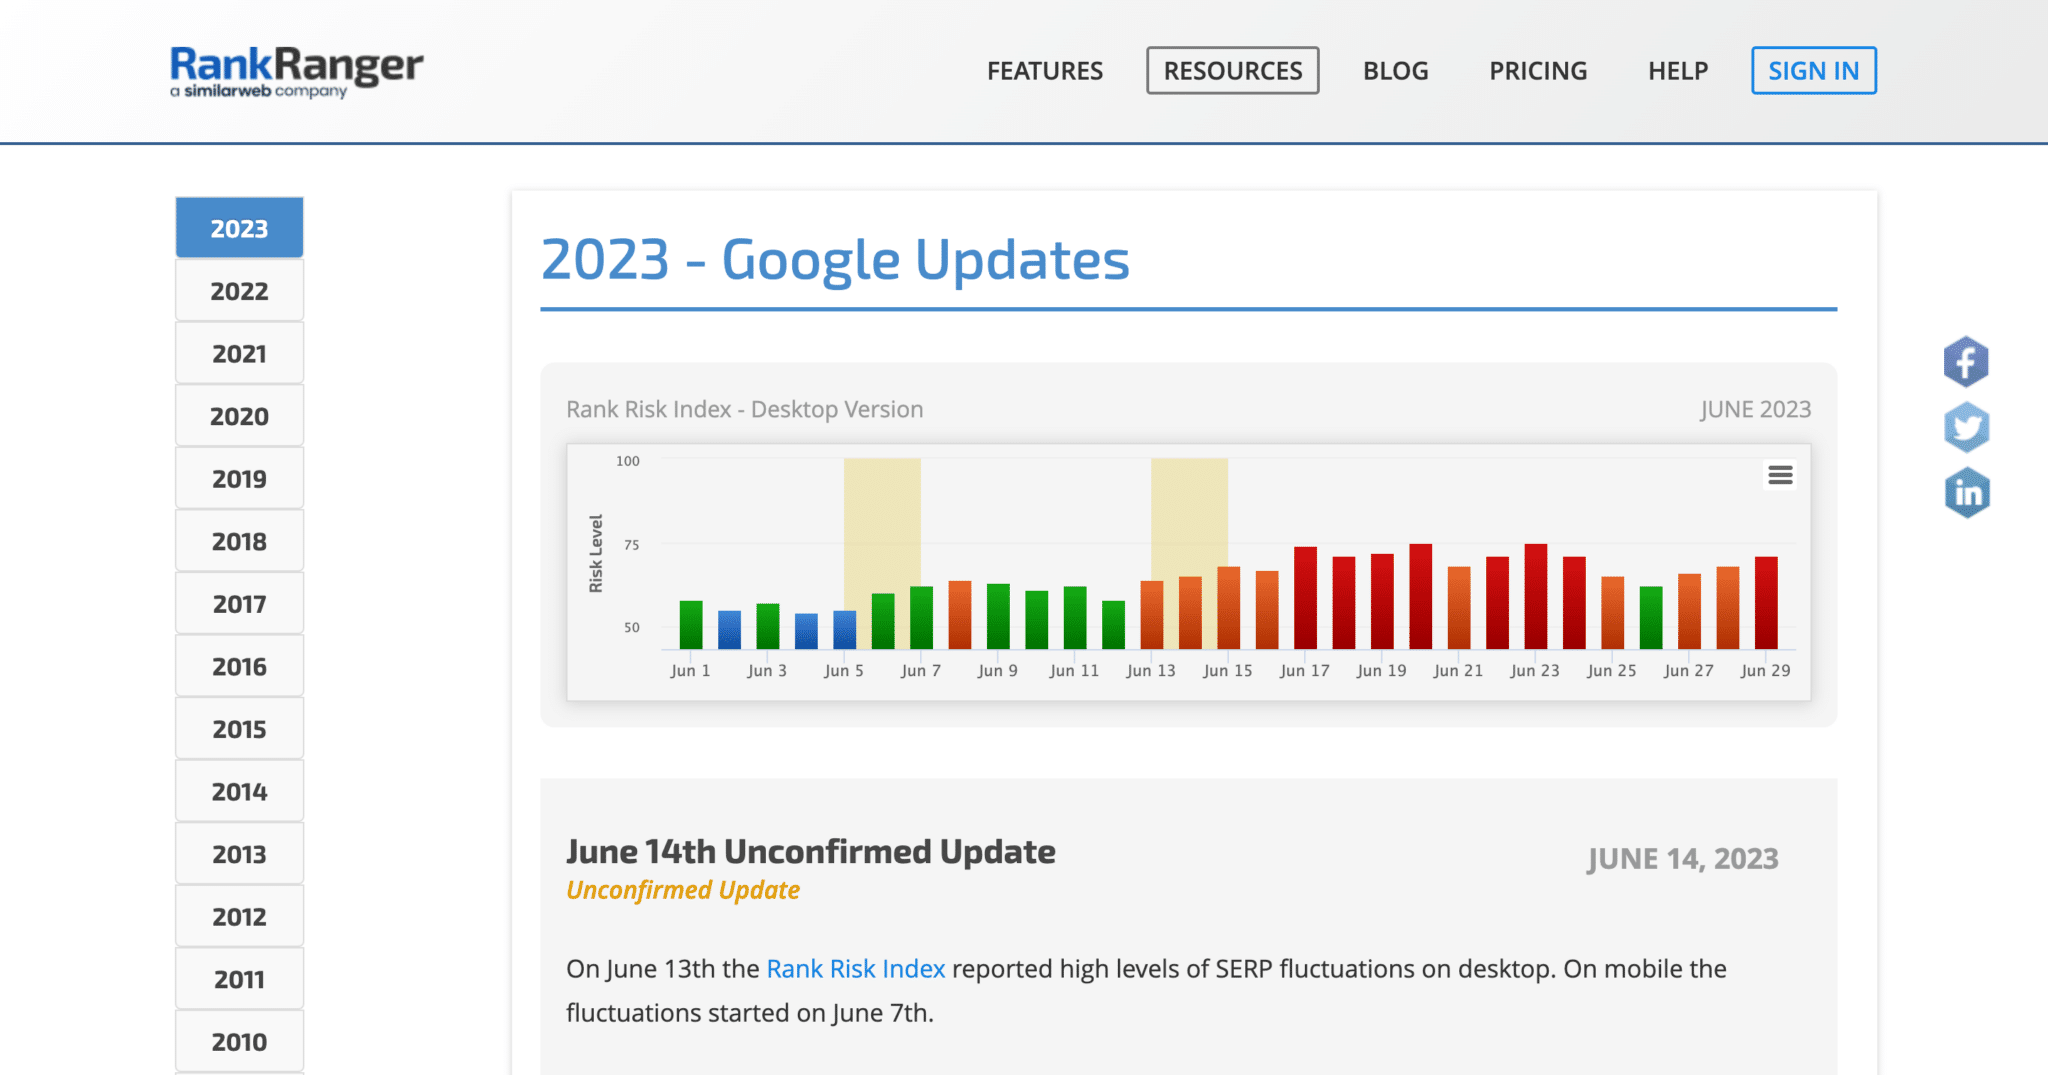This screenshot has height=1075, width=2048.
Task: Select the 2016 year tab
Action: pyautogui.click(x=240, y=666)
